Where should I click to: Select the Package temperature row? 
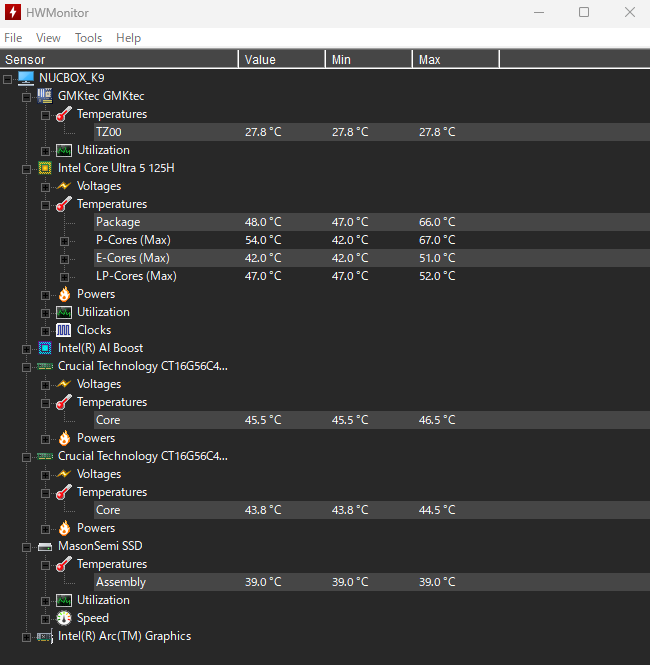[118, 222]
